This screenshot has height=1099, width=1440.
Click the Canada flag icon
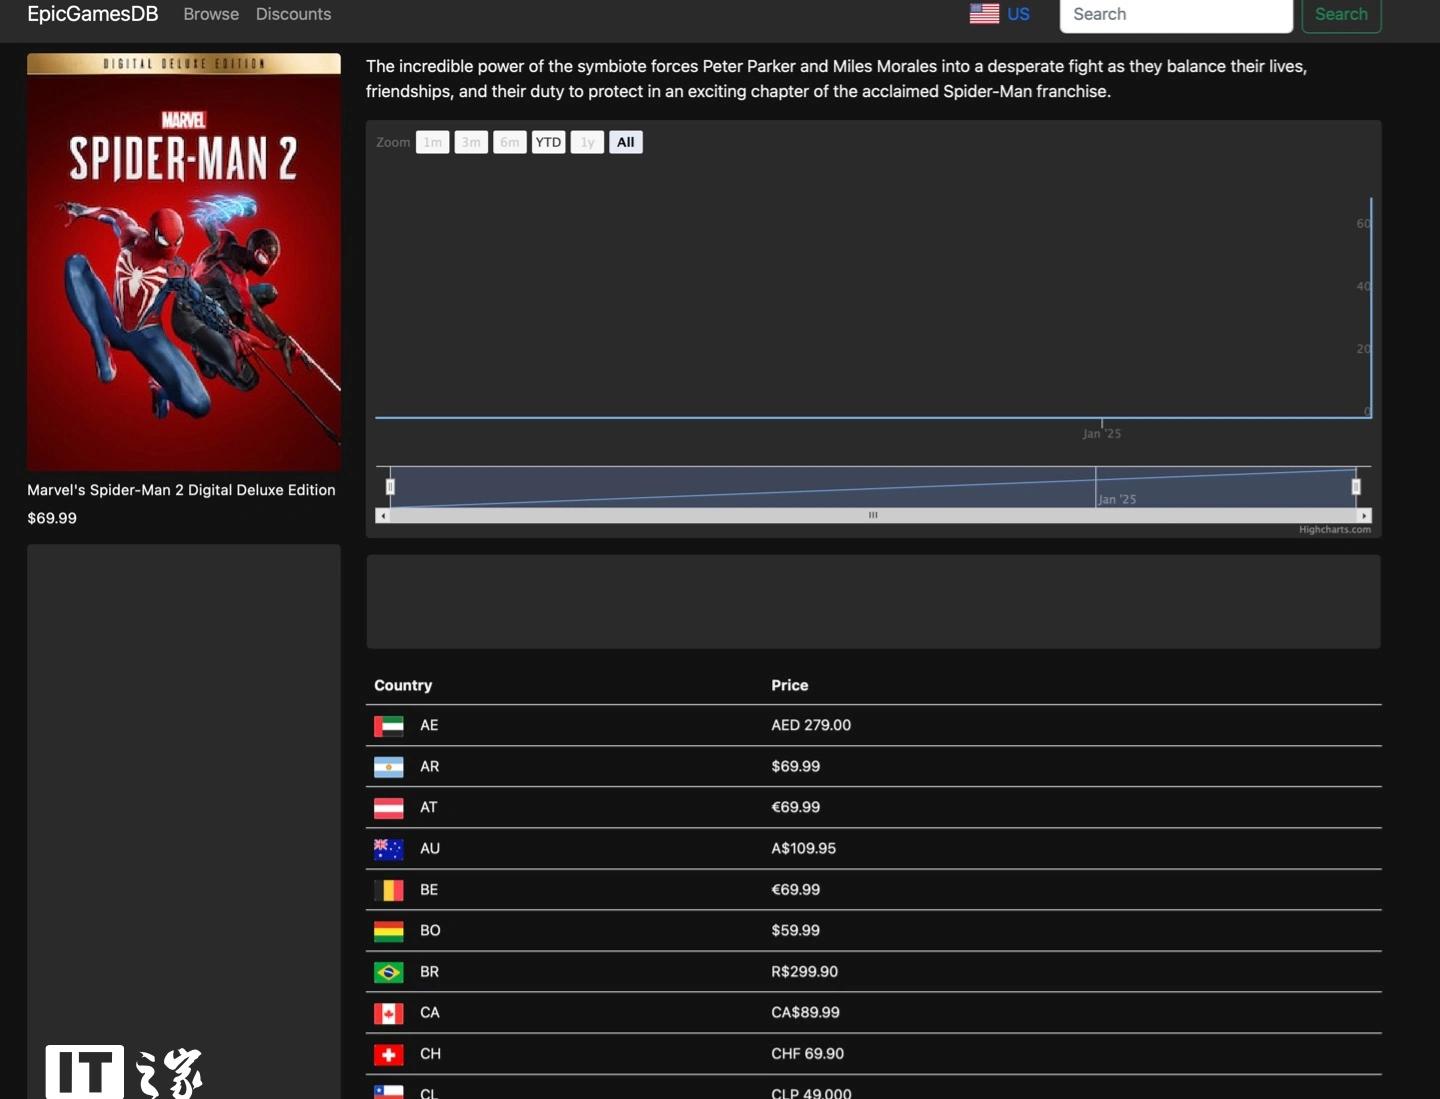[x=388, y=1013]
